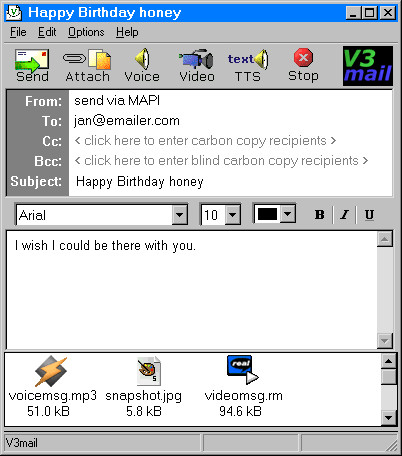This screenshot has height=456, width=402.
Task: Click attachments pane scrollbar up arrow
Action: pos(389,361)
